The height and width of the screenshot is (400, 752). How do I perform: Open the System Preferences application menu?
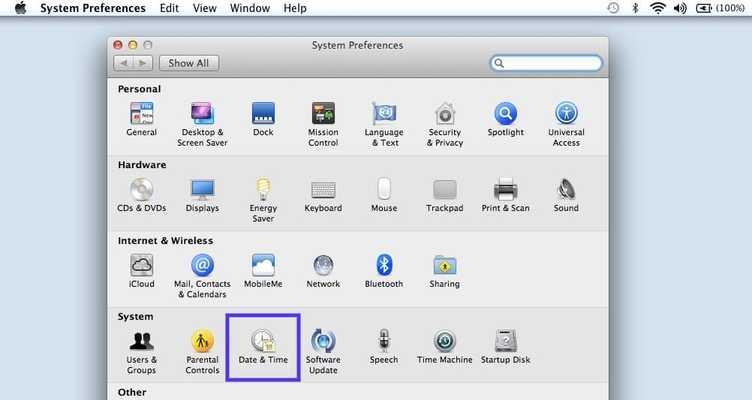coord(93,8)
